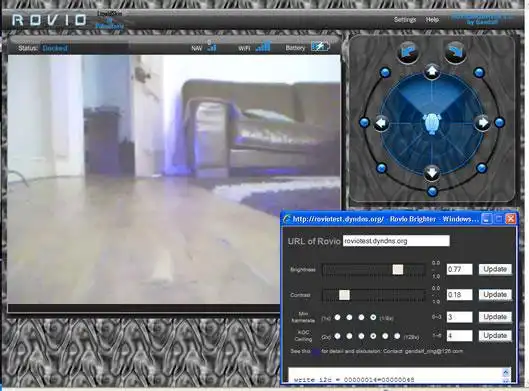Click the URL of Rovio input field
The height and width of the screenshot is (391, 529).
click(396, 241)
